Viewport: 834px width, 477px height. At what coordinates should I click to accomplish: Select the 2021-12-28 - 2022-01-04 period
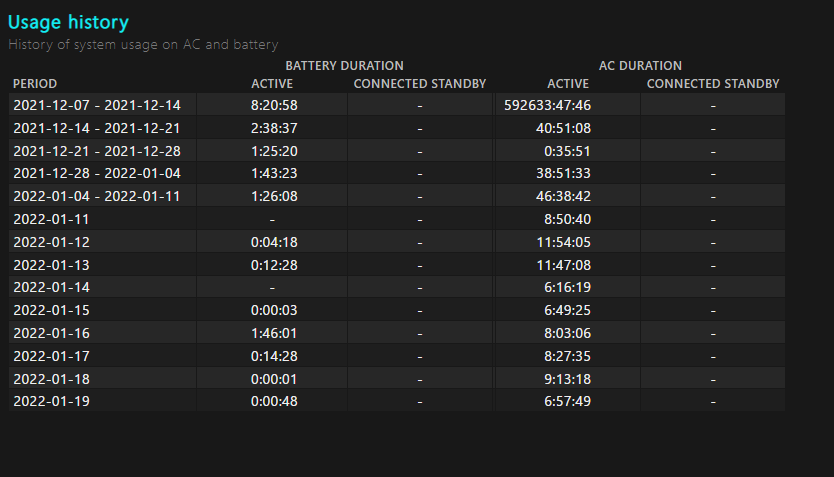97,174
